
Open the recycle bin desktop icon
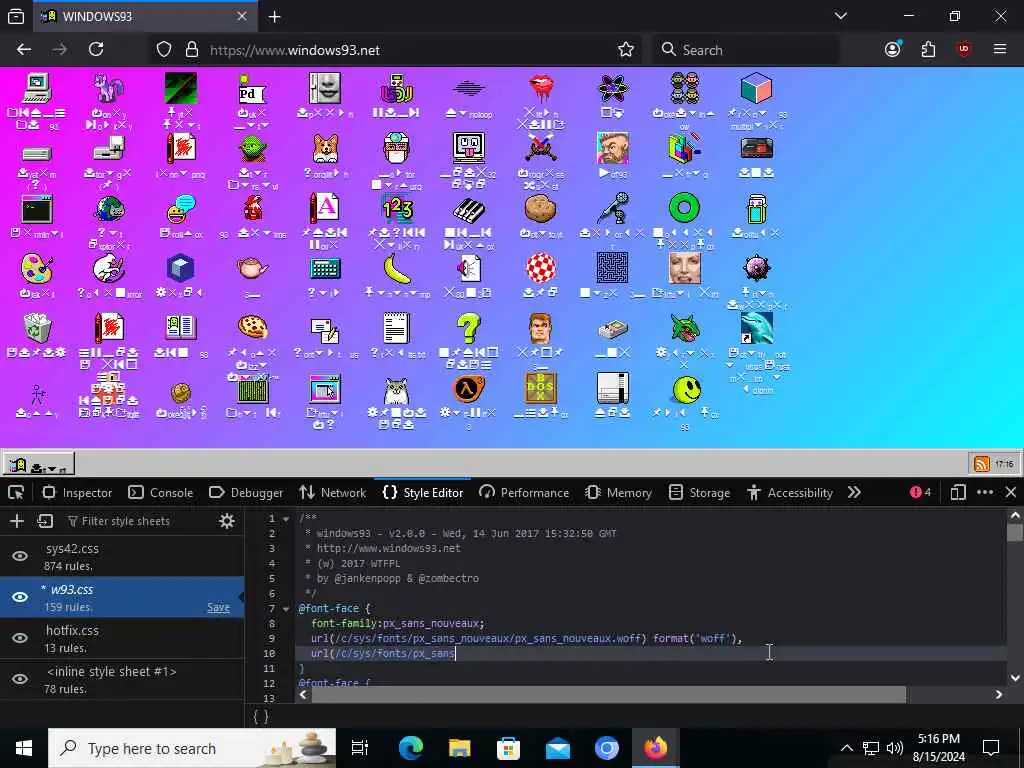[37, 328]
